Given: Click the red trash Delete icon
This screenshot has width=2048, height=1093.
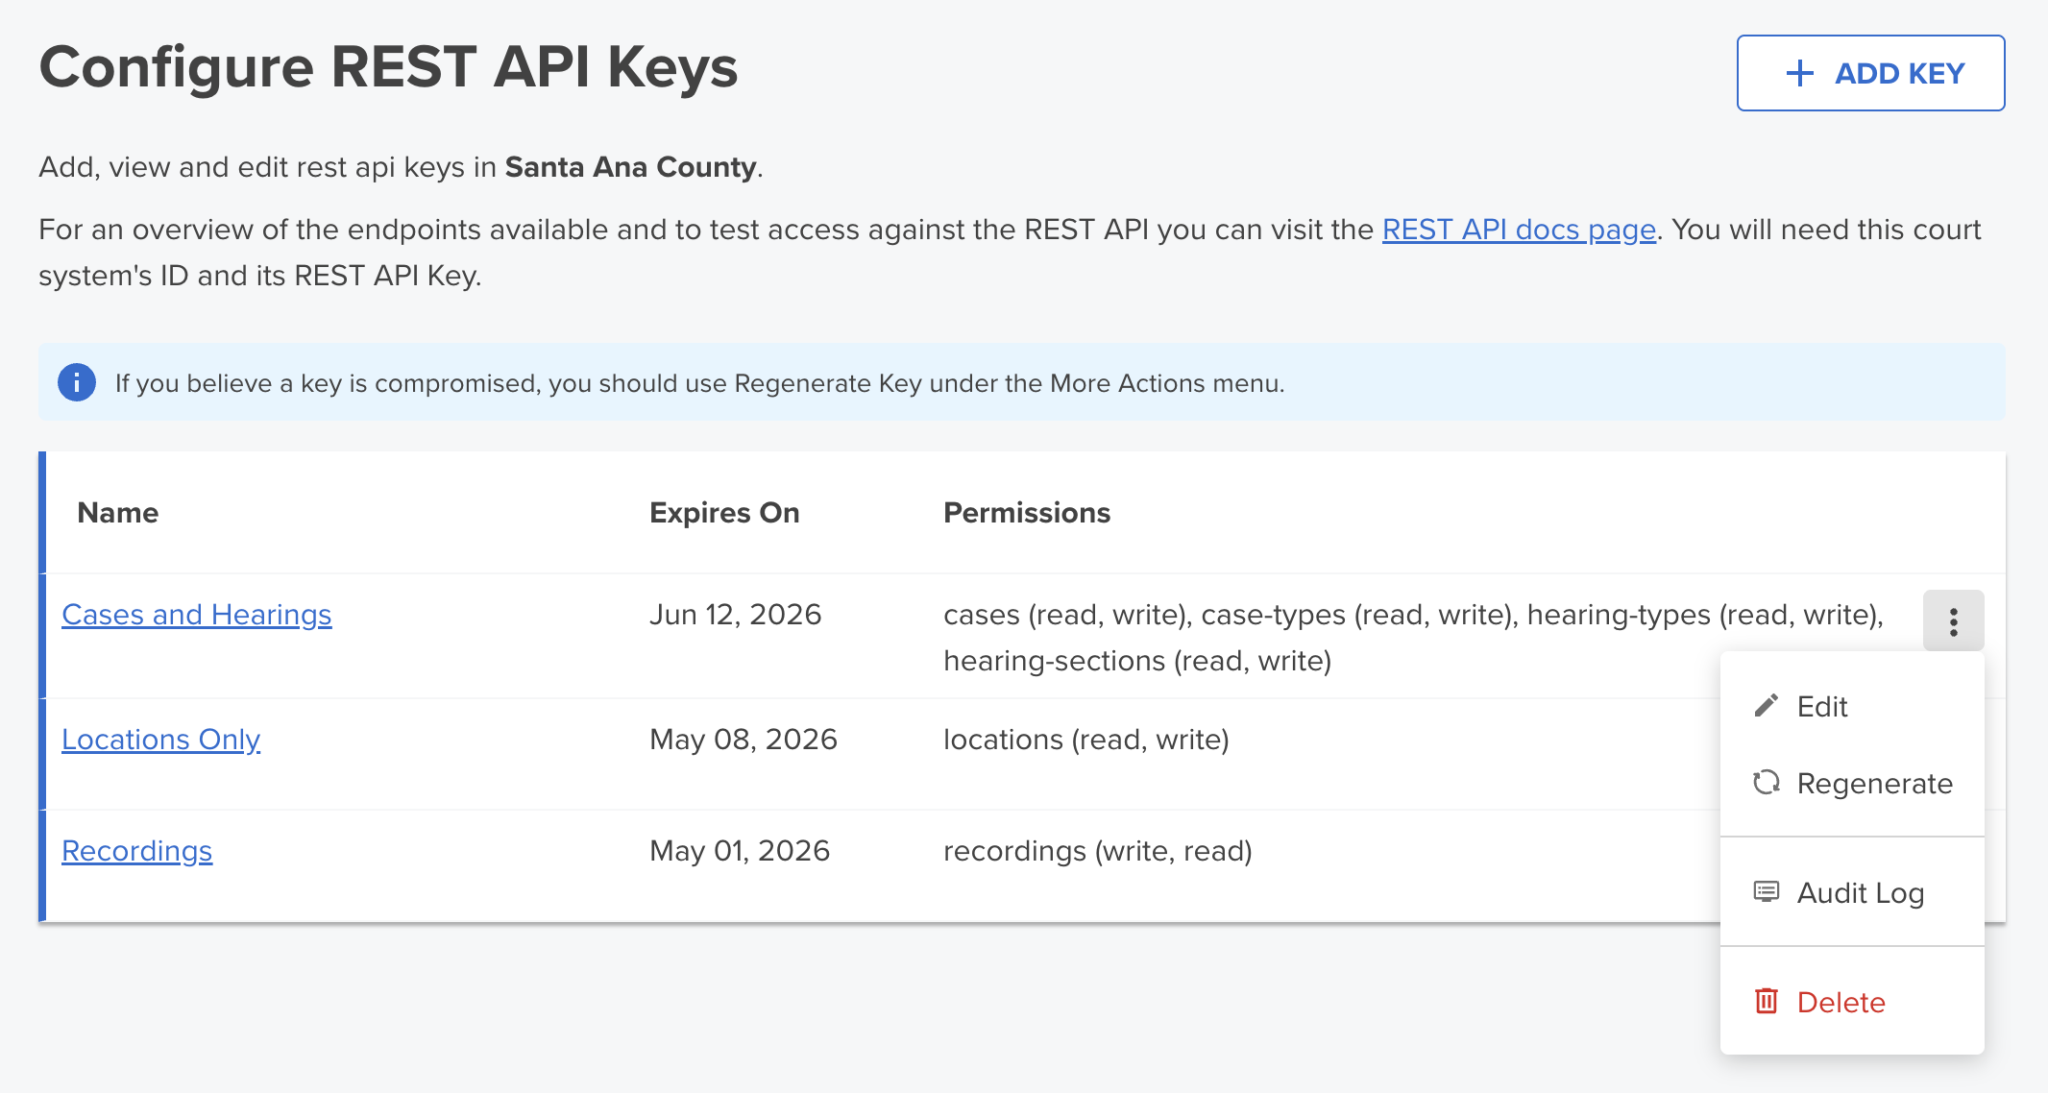Looking at the screenshot, I should tap(1766, 1001).
